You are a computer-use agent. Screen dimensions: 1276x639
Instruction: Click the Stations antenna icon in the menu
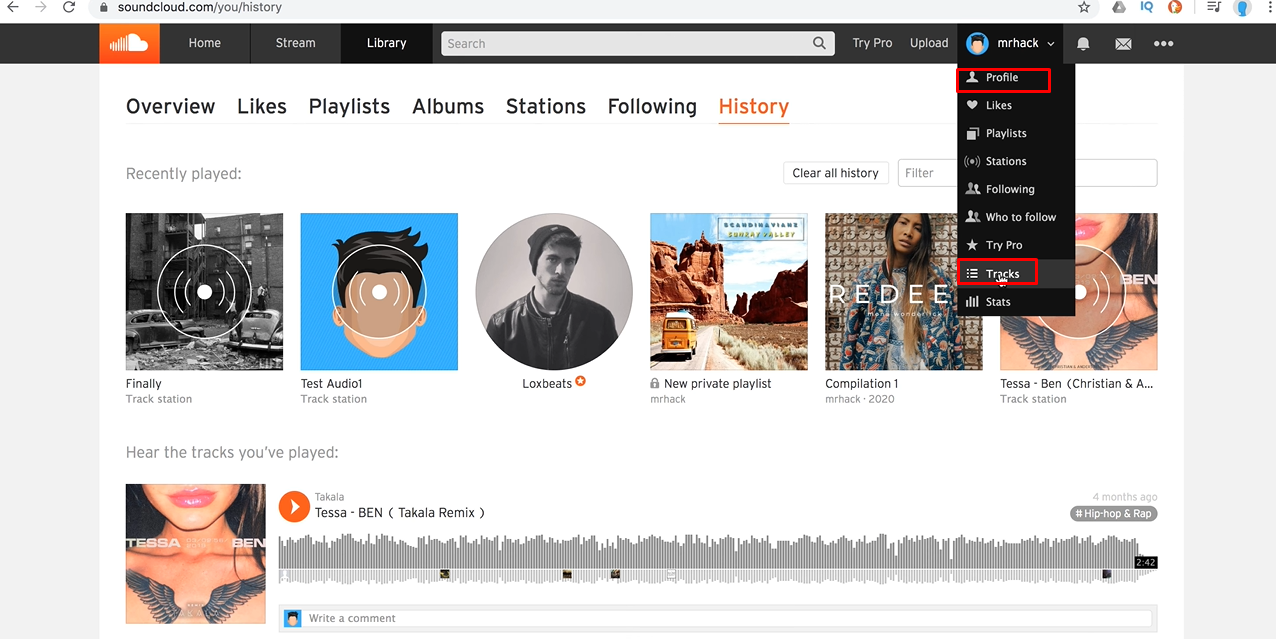pyautogui.click(x=972, y=161)
